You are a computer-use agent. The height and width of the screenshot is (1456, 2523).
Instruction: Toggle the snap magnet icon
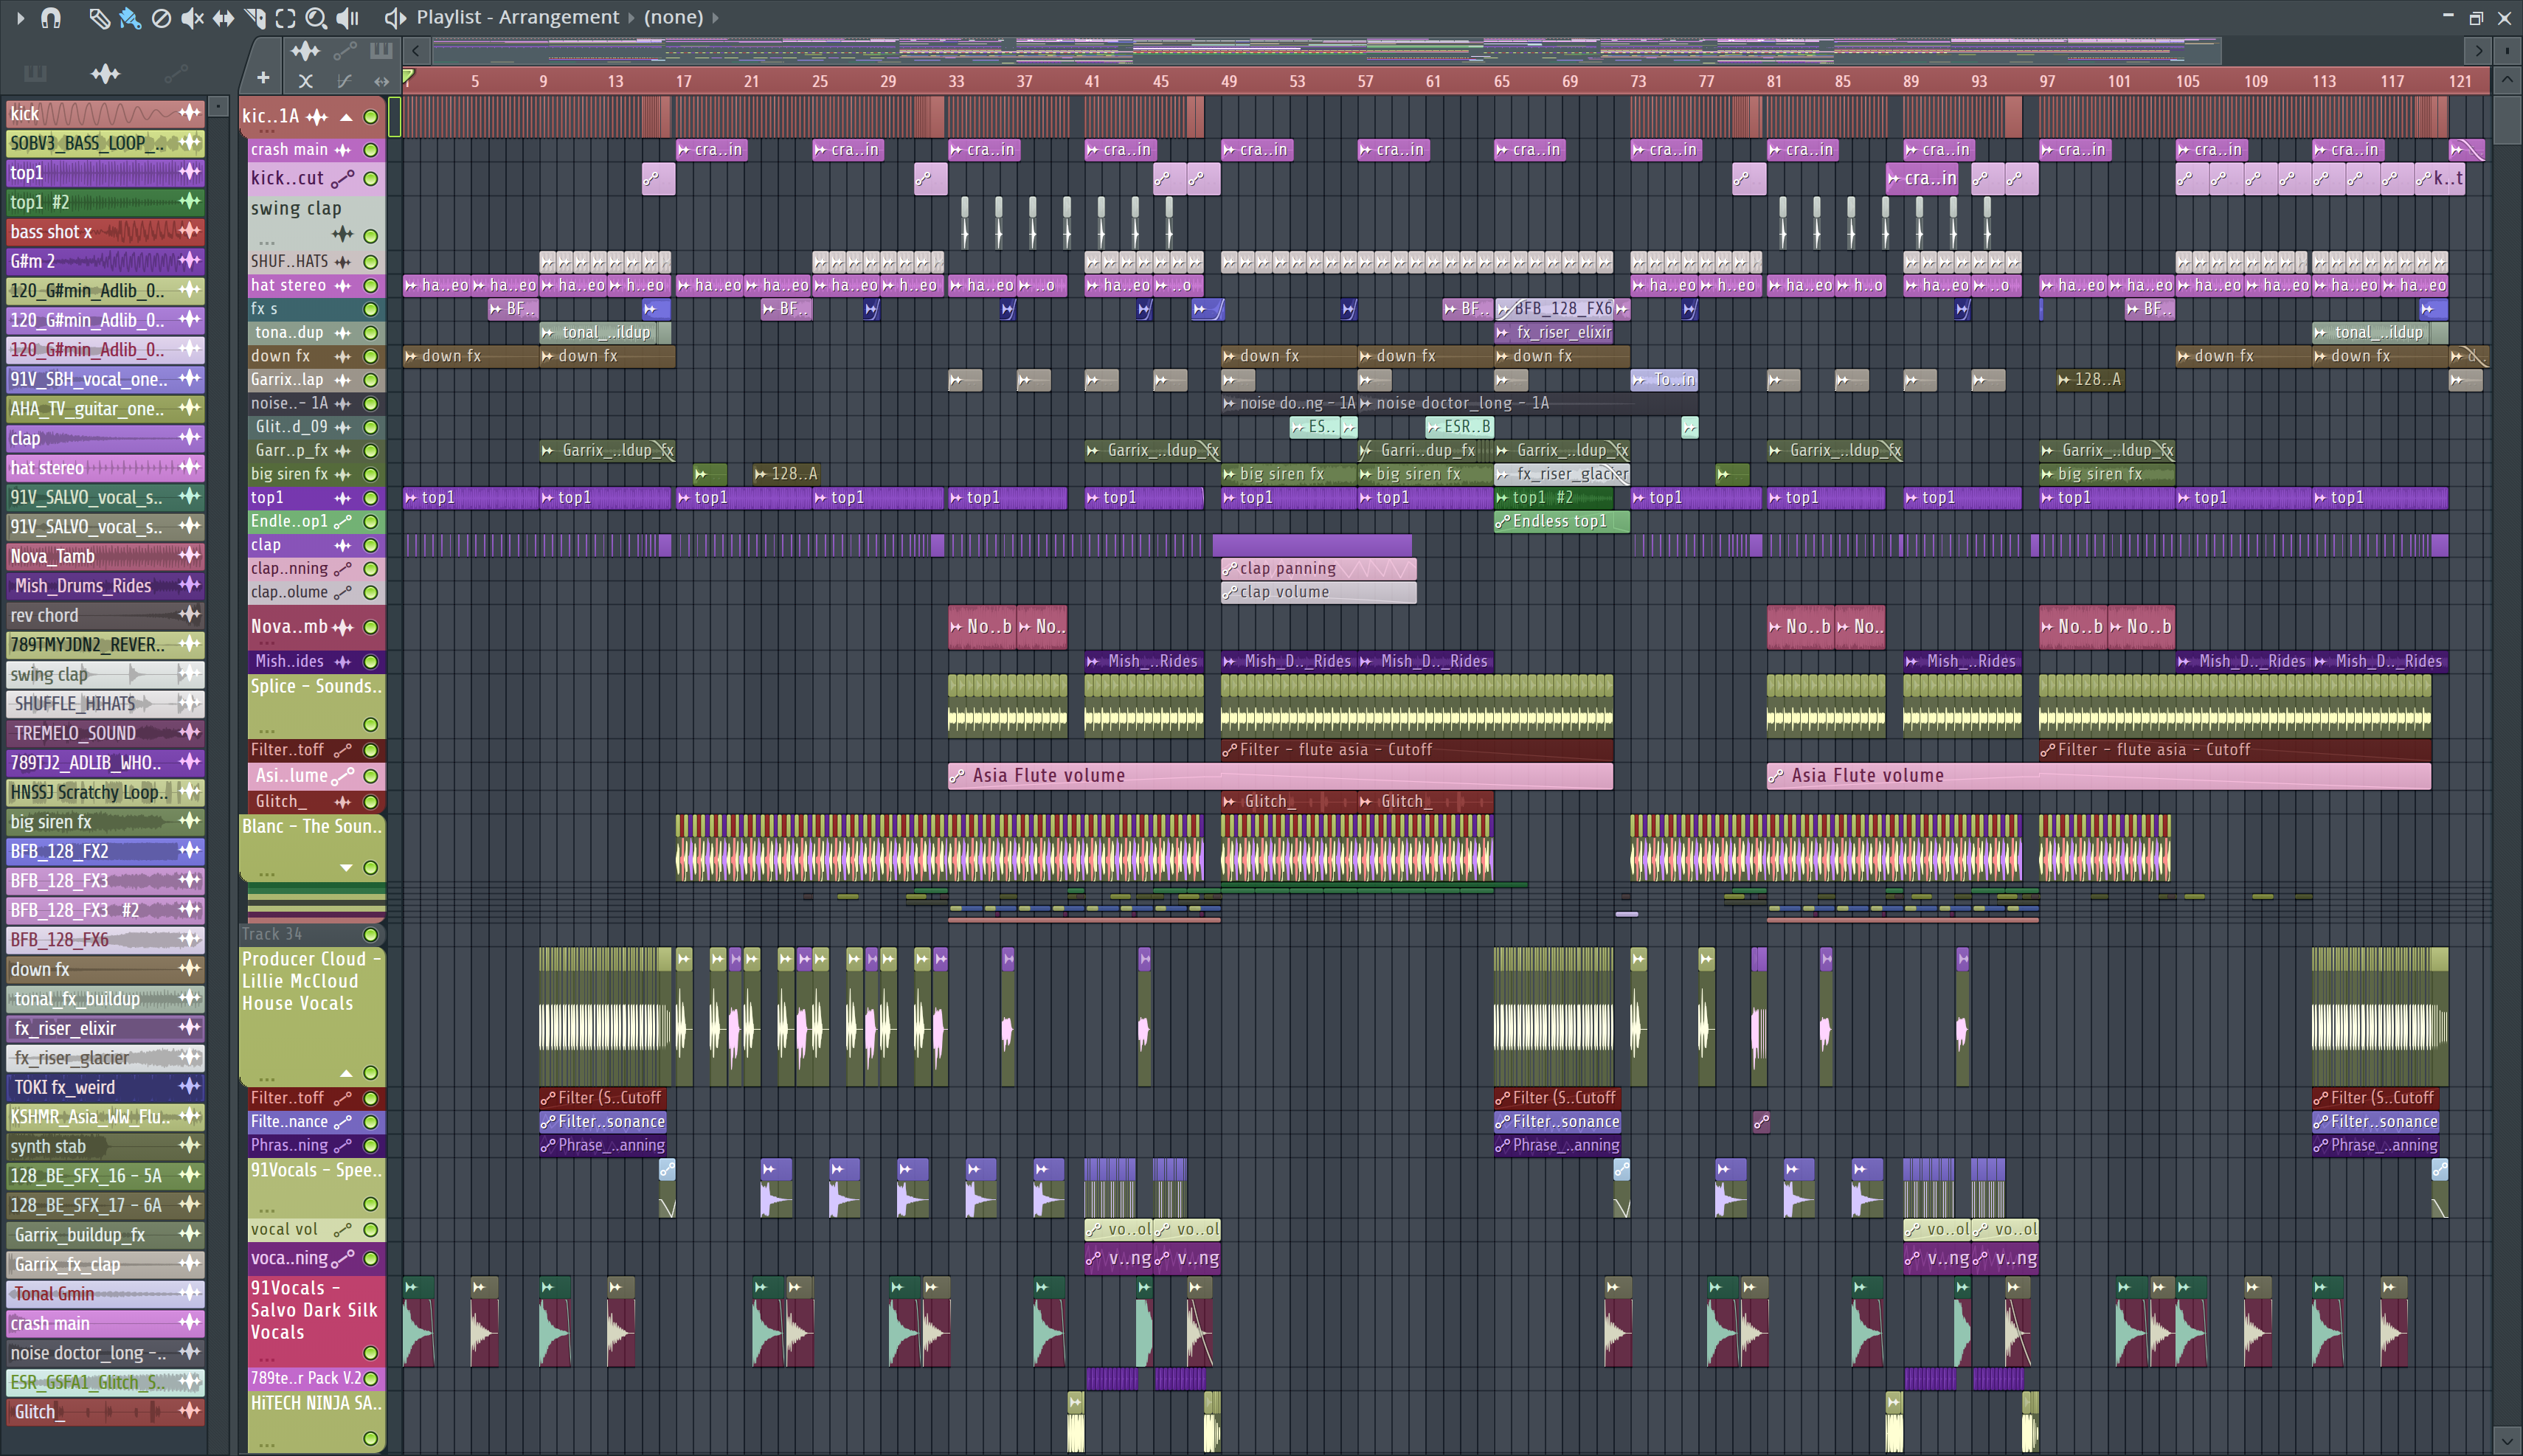point(50,17)
